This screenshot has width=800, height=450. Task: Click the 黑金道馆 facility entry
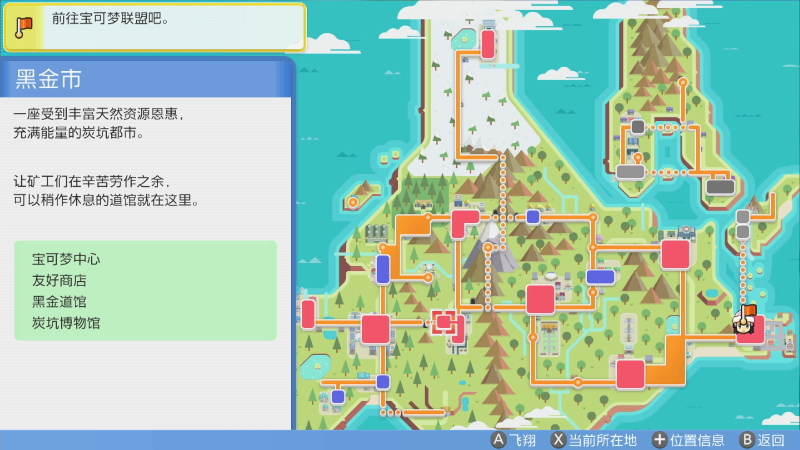tap(59, 302)
